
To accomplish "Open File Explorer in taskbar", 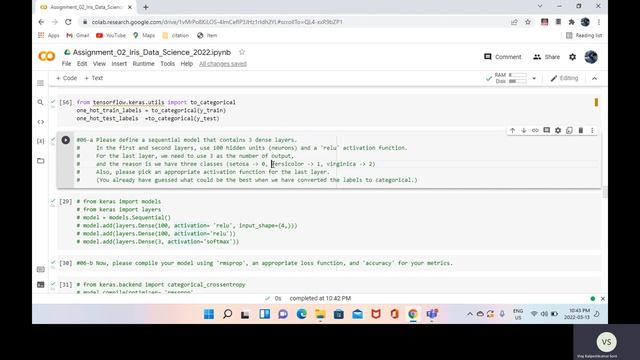I will (x=320, y=314).
